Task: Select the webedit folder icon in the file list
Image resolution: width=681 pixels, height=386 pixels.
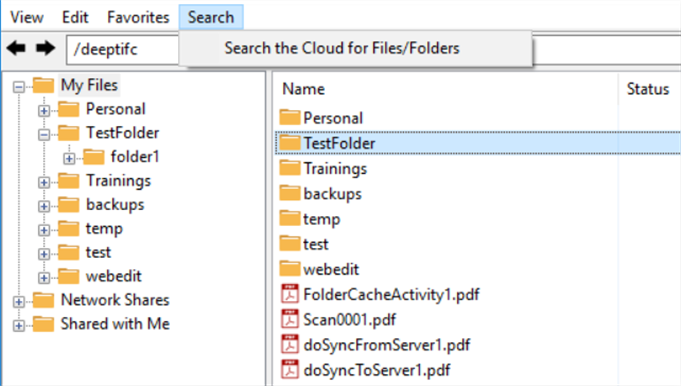Action: pos(290,269)
